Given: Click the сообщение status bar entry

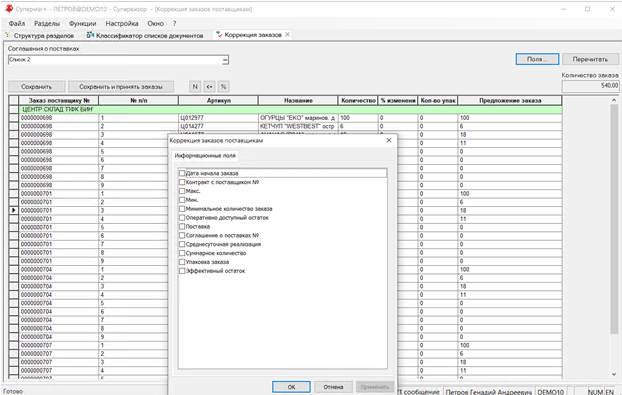Looking at the screenshot, I should 420,391.
